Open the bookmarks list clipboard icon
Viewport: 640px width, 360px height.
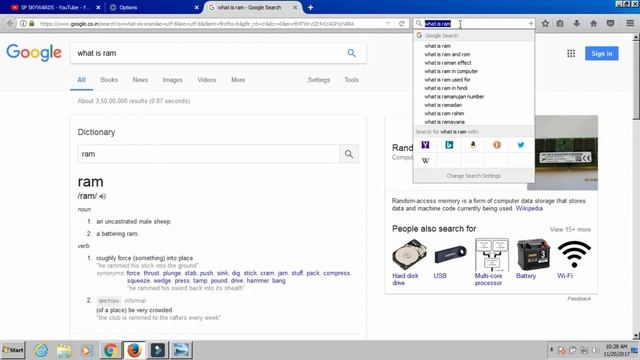(560, 24)
